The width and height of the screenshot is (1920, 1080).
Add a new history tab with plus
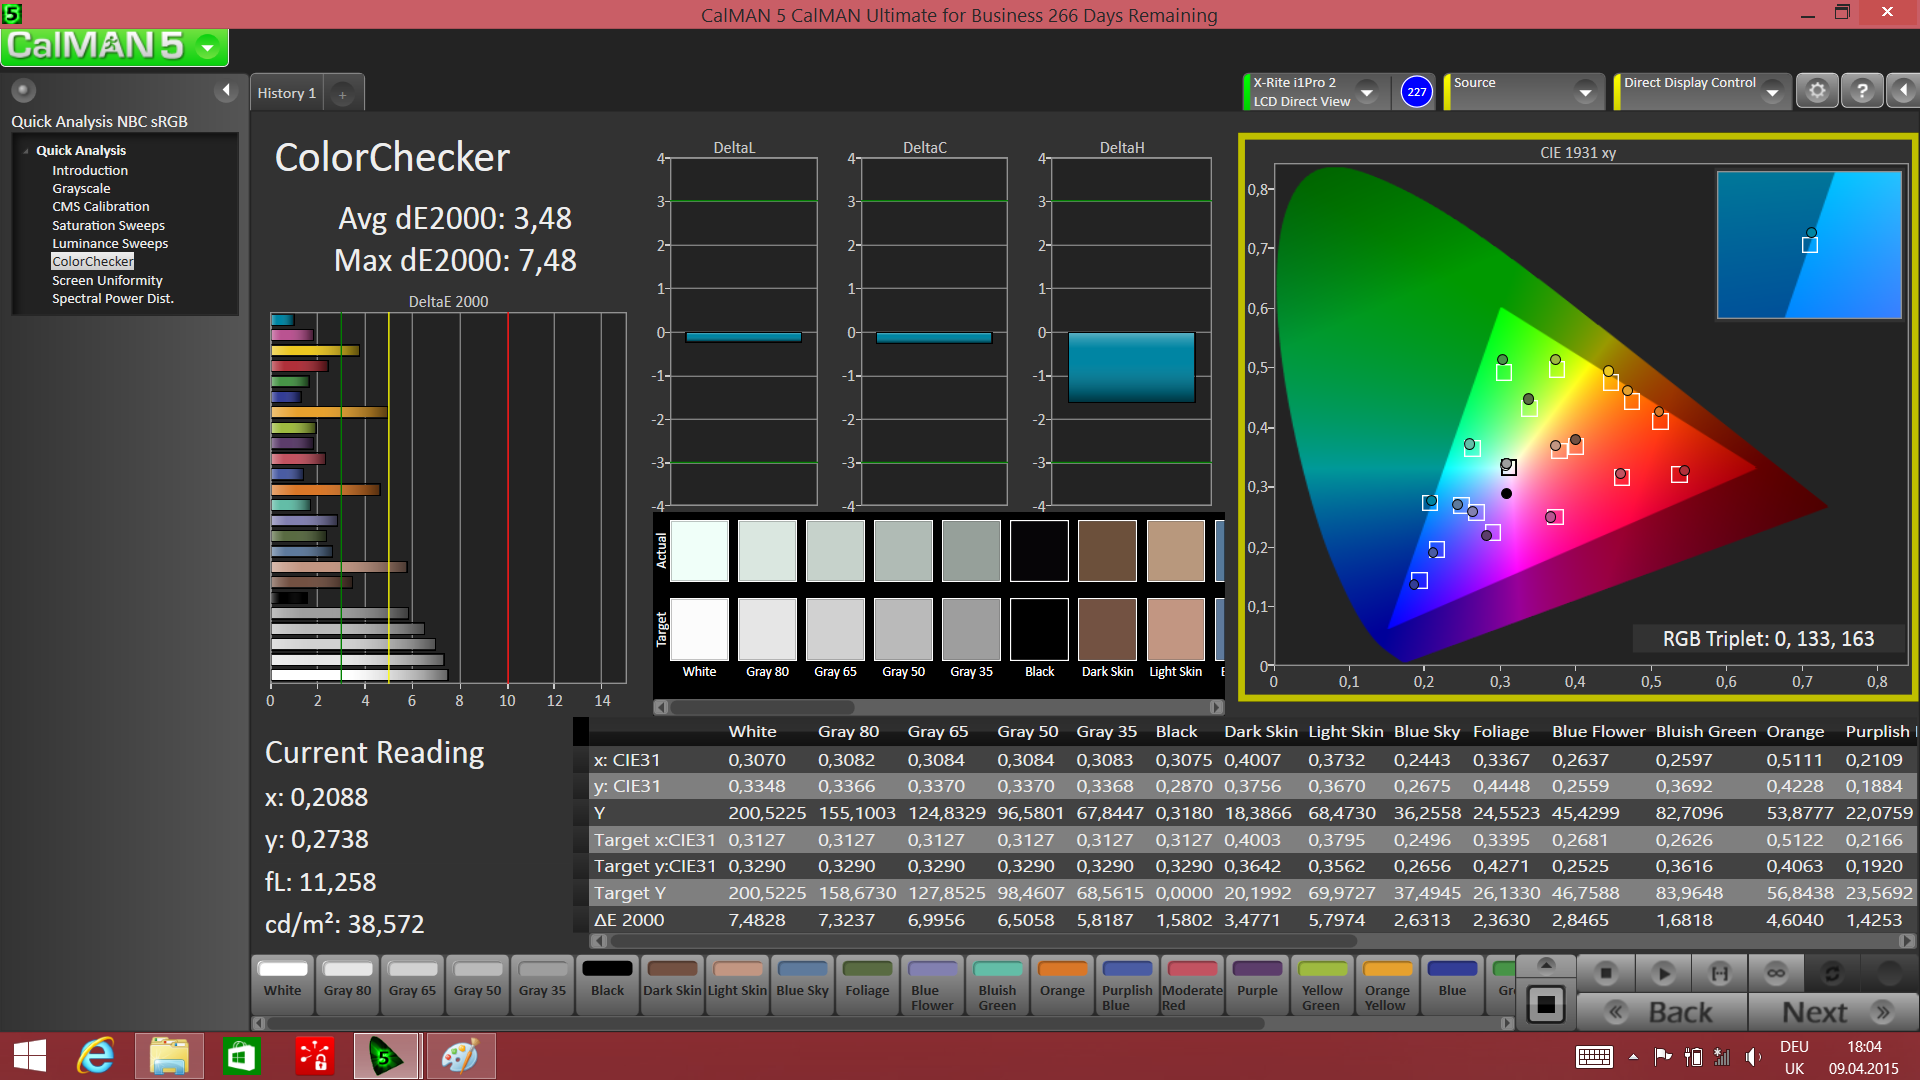tap(342, 94)
